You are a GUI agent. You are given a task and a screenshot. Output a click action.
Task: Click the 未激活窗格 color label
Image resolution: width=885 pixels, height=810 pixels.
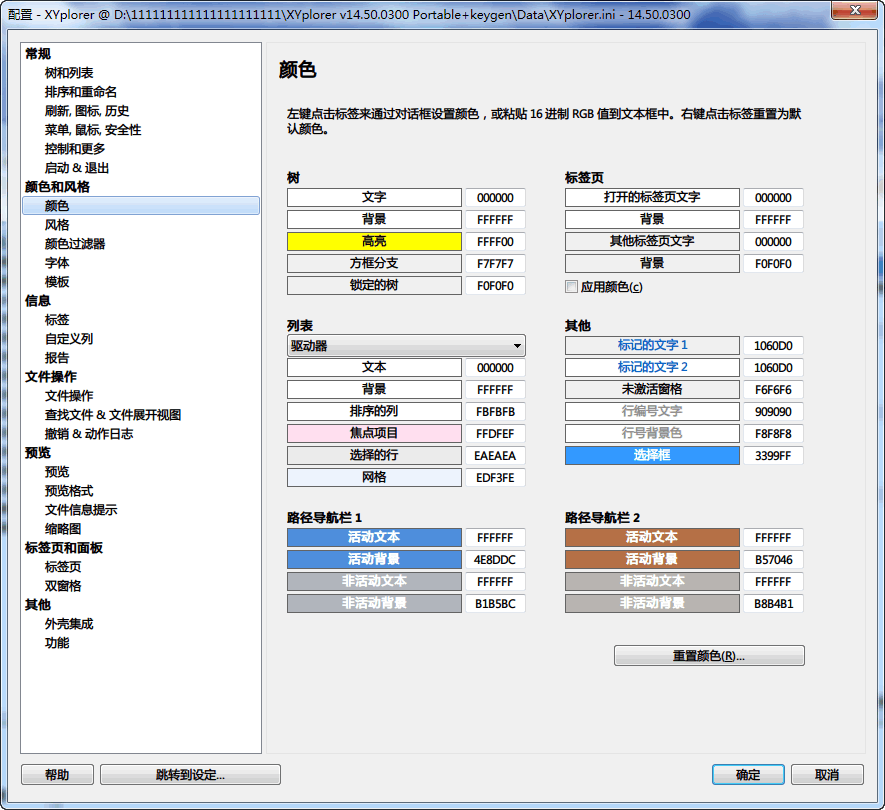pos(652,389)
